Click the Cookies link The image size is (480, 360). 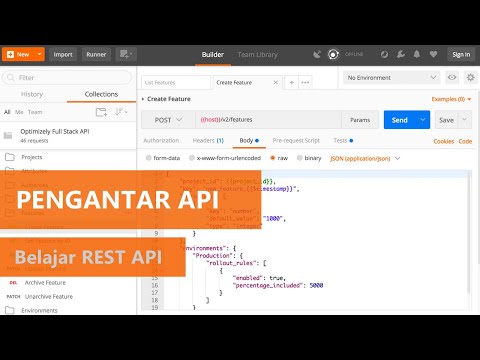coord(444,141)
